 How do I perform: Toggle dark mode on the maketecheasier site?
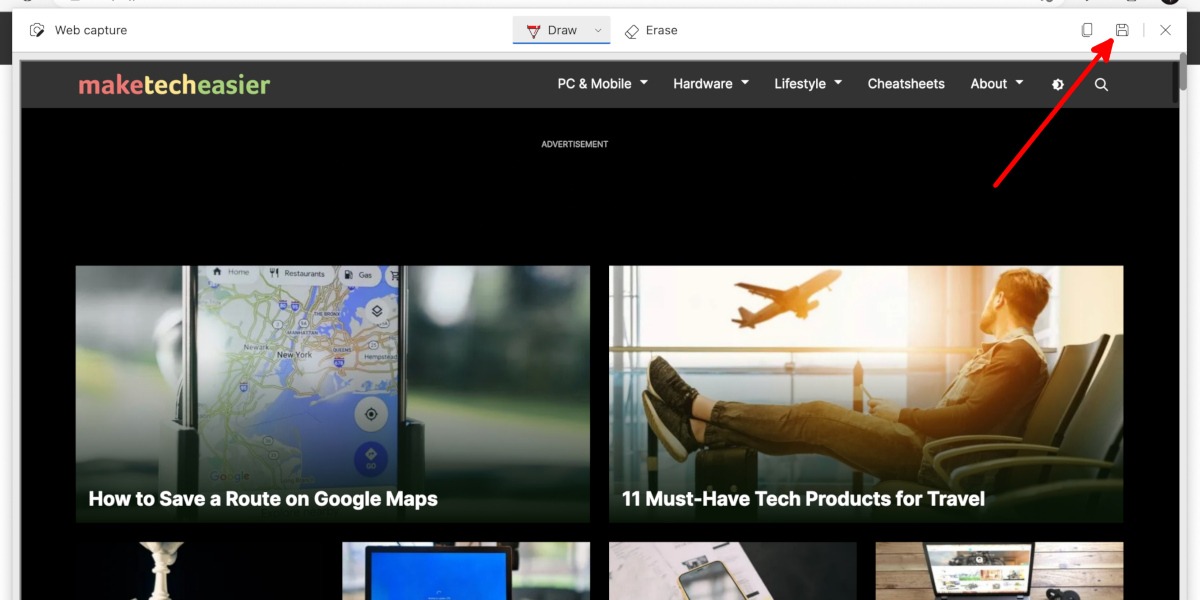[1058, 84]
